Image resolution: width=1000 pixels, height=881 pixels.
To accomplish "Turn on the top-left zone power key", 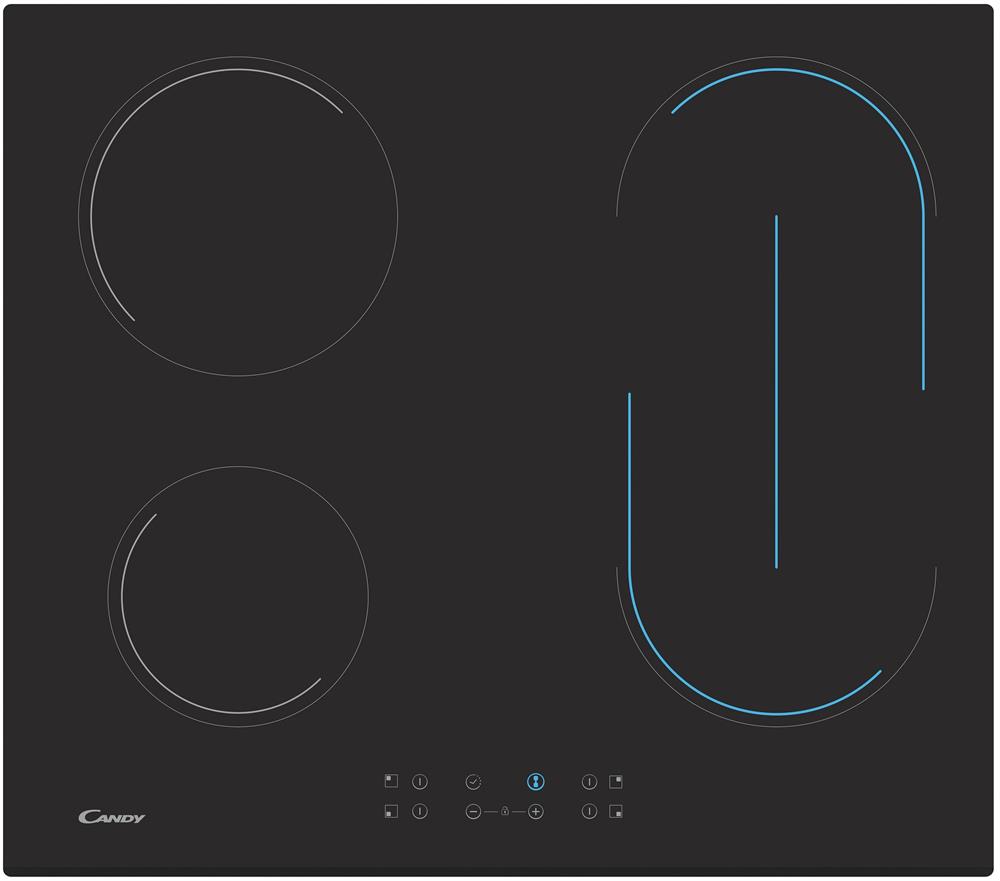I will [420, 782].
